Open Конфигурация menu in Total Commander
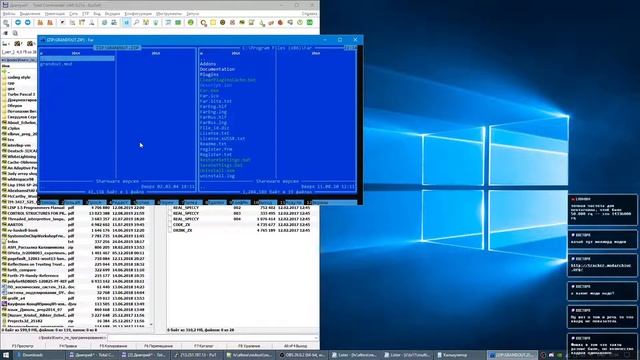The image size is (640, 360). click(x=138, y=13)
